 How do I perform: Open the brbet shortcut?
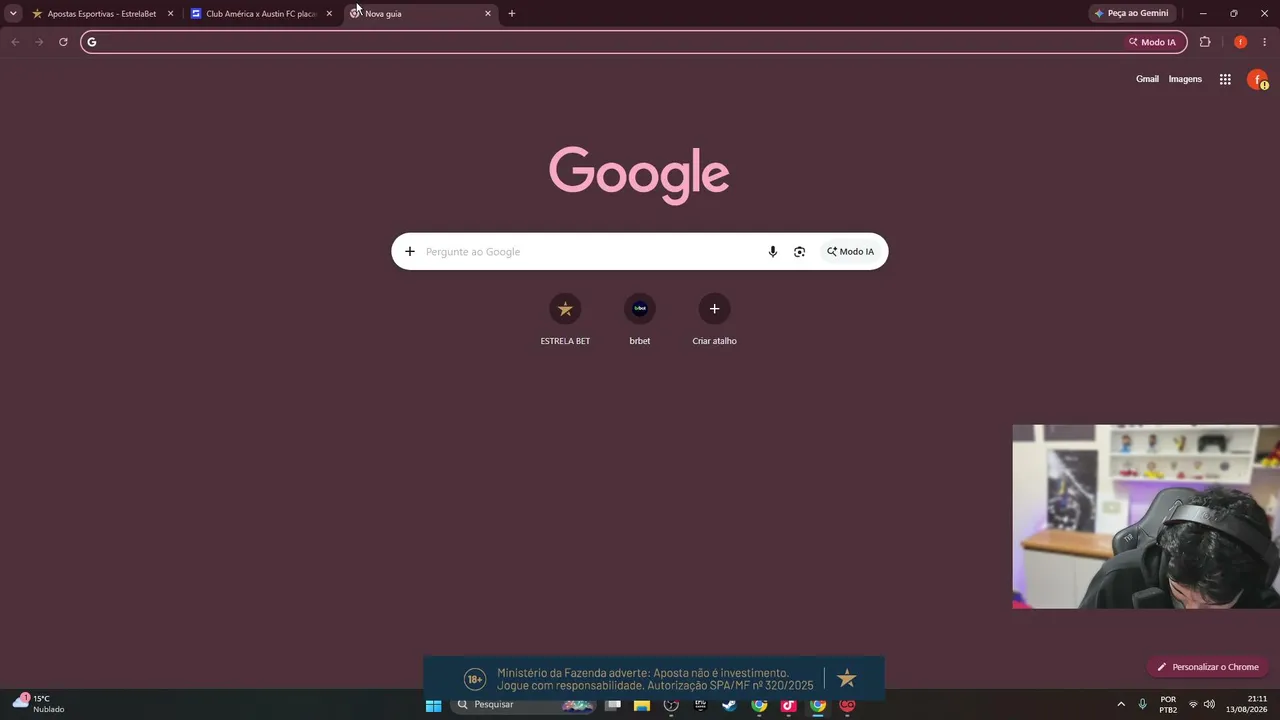pos(640,320)
